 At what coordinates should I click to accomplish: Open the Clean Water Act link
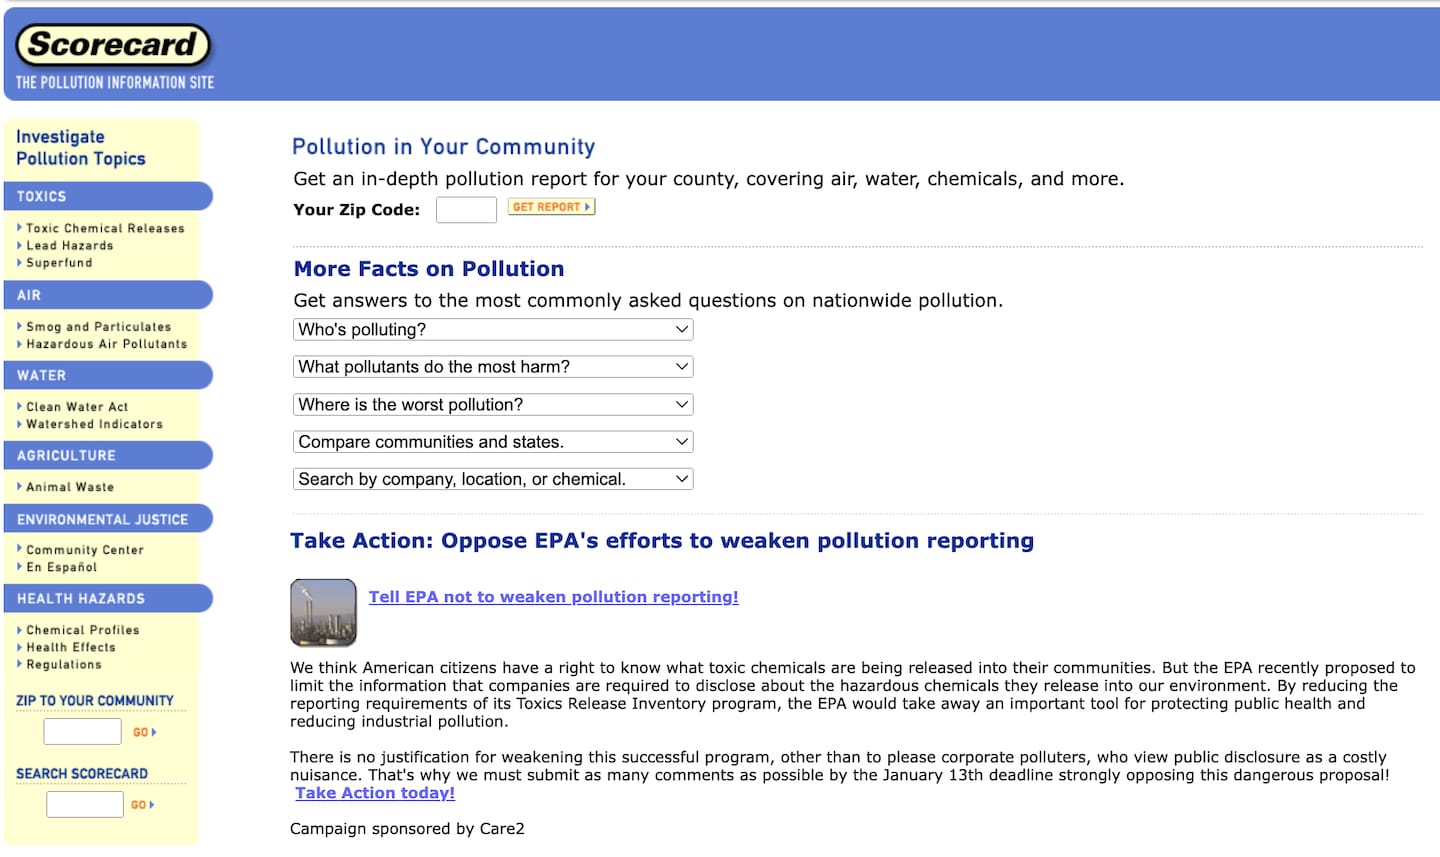[77, 407]
